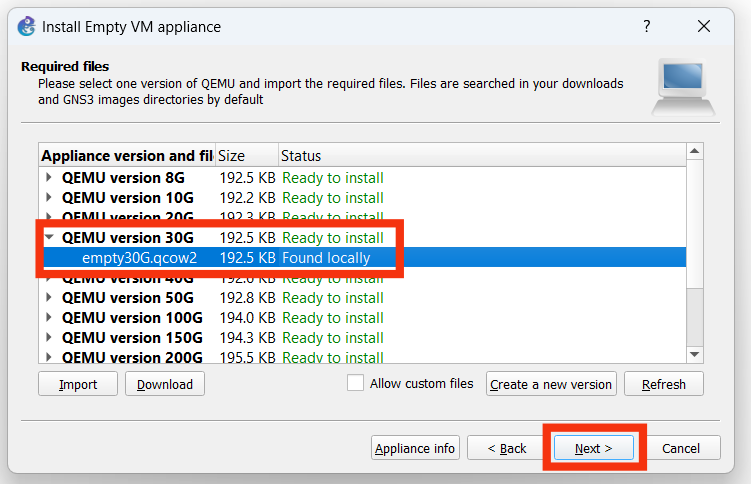The width and height of the screenshot is (751, 484).
Task: Click the GNS3 icon in title bar
Action: pos(26,27)
